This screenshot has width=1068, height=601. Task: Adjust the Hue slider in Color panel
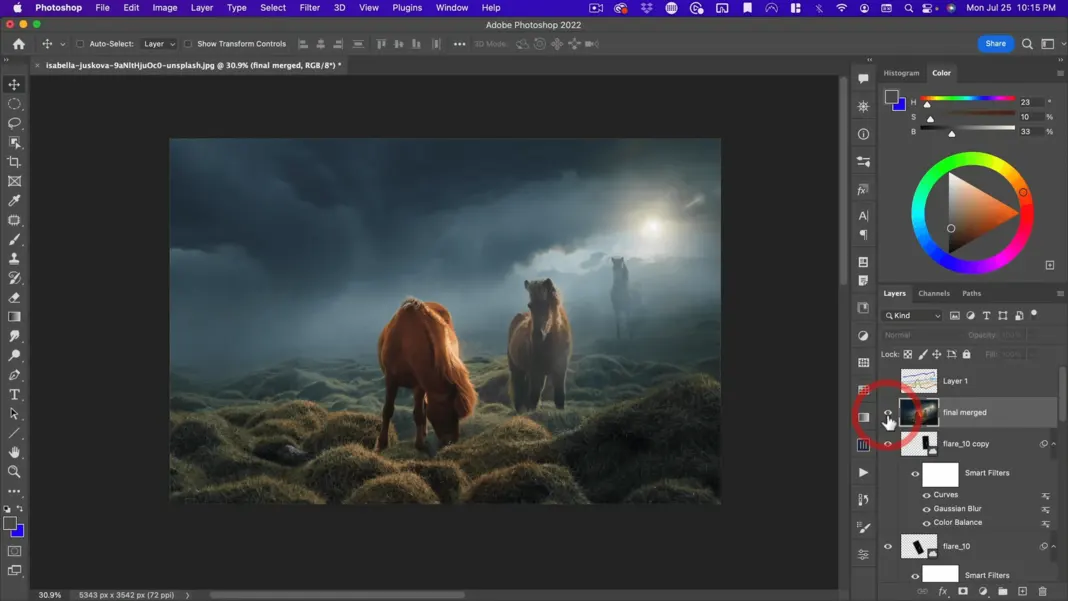(x=927, y=103)
